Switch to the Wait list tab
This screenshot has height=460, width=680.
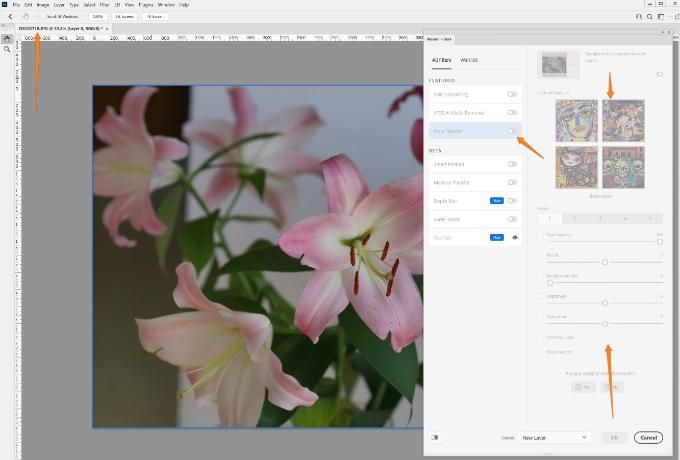click(x=469, y=60)
